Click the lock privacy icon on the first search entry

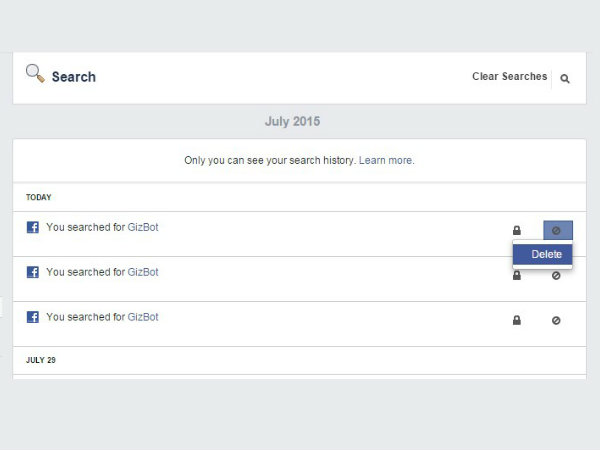pyautogui.click(x=517, y=231)
